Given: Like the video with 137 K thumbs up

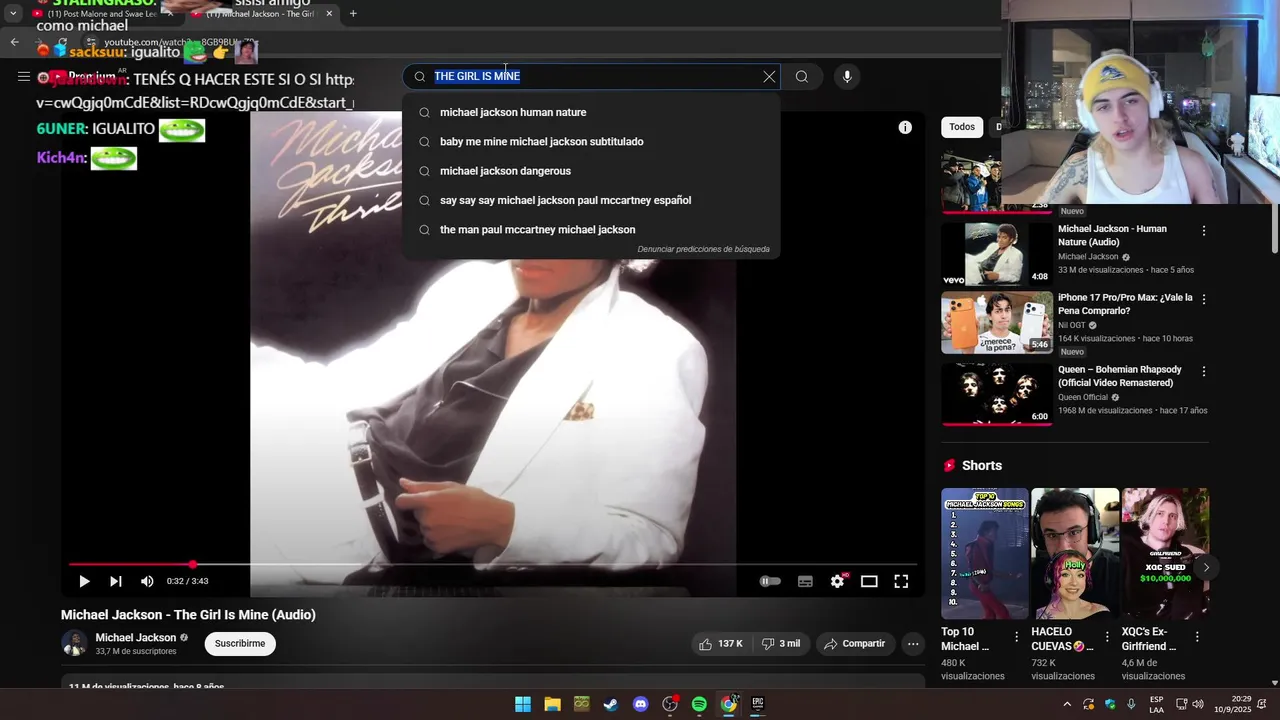Looking at the screenshot, I should coord(721,644).
